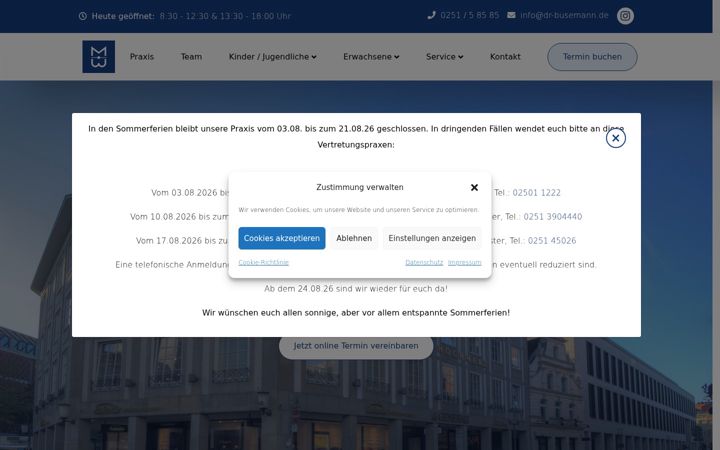Accept cookies with Cookies akzeptieren
The image size is (720, 450).
pos(282,238)
